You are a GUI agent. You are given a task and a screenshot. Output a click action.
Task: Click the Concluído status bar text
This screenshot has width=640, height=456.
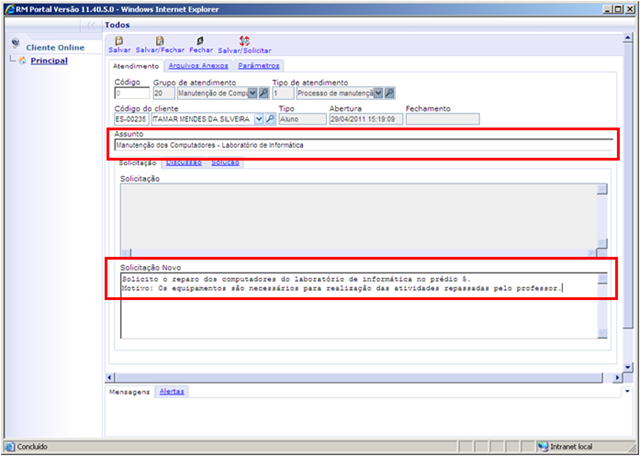pyautogui.click(x=32, y=447)
